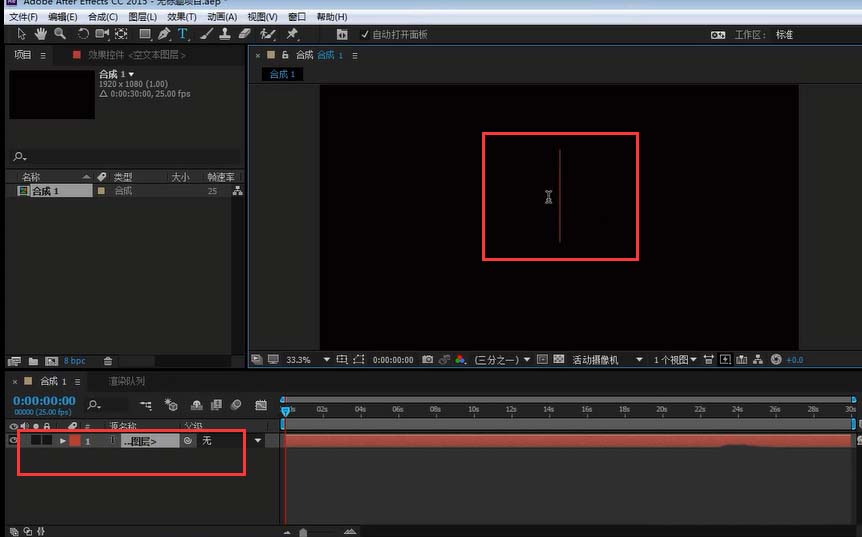
Task: Select the Zoom magnifier tool
Action: point(60,34)
